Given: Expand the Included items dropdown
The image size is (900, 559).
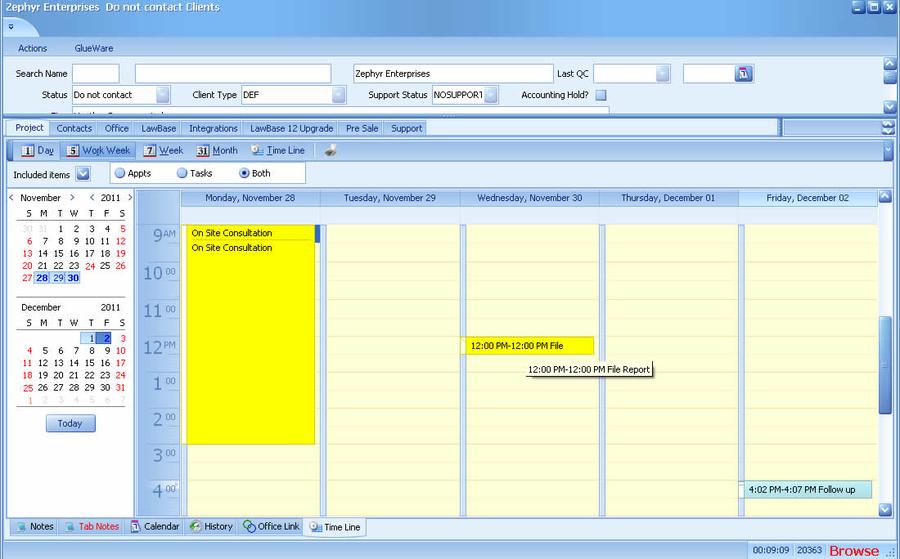Looking at the screenshot, I should 83,174.
